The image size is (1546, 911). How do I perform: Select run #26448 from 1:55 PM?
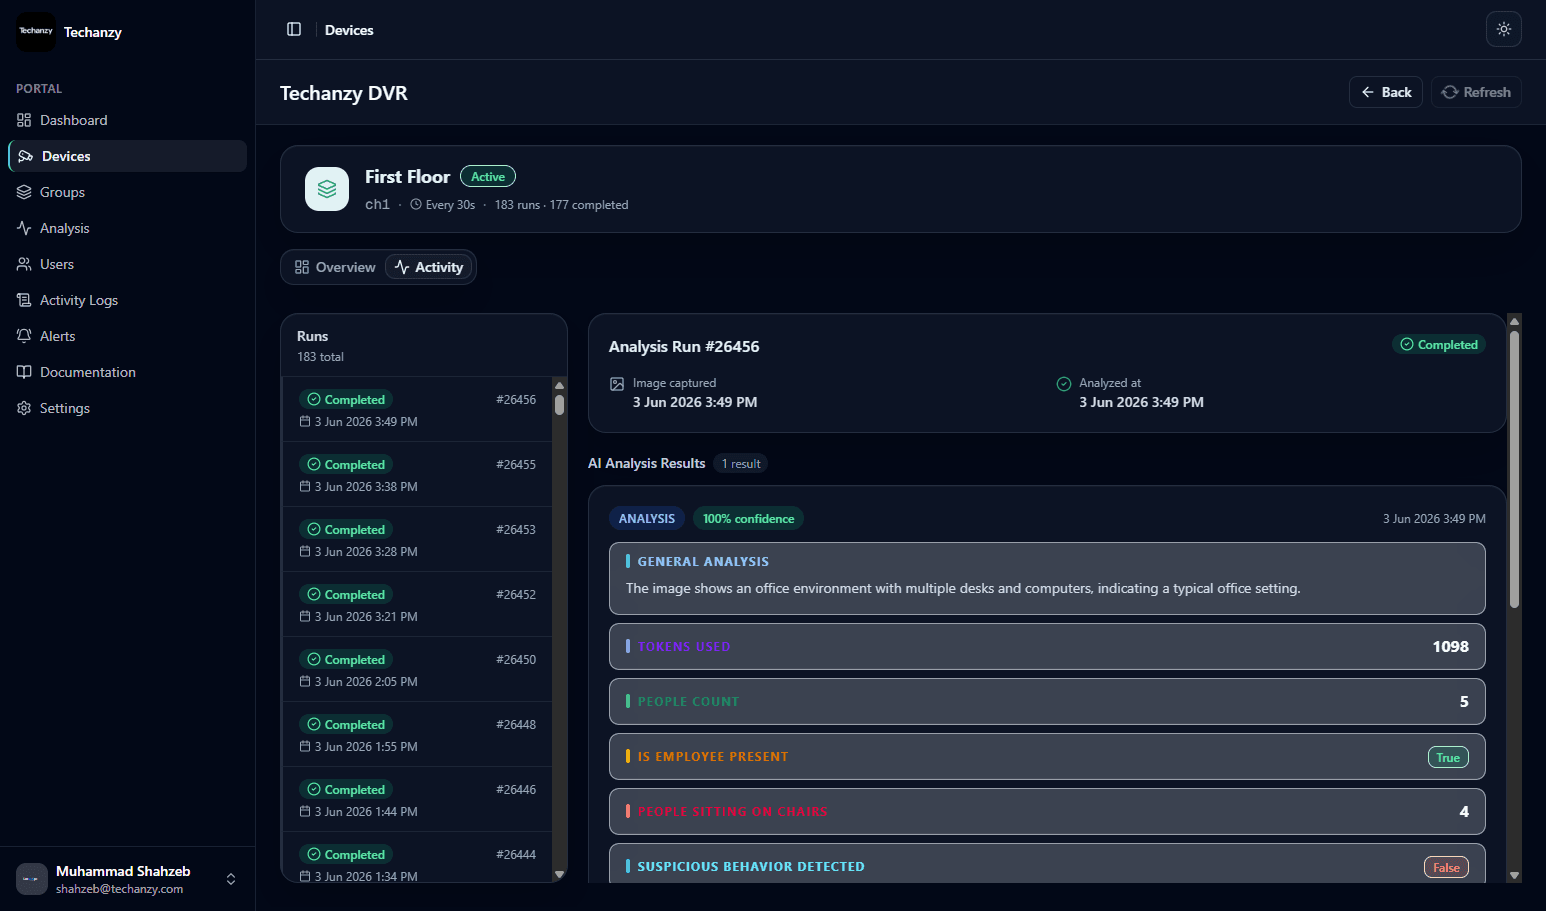(x=417, y=735)
